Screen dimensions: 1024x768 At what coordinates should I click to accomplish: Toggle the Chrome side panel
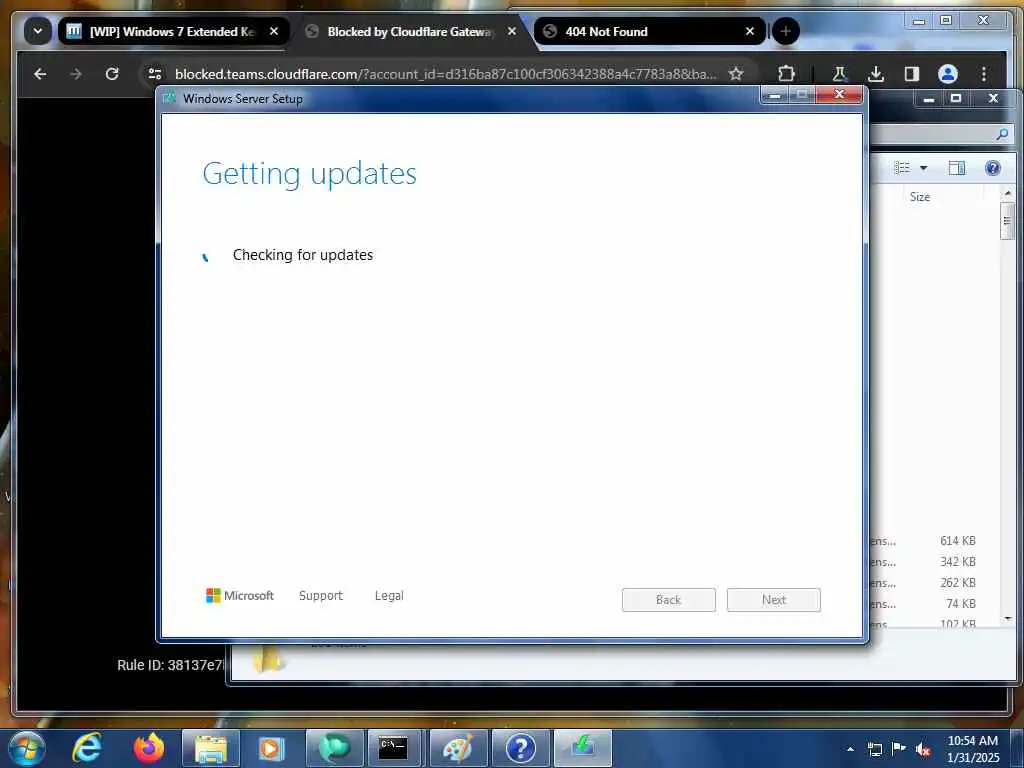[912, 74]
